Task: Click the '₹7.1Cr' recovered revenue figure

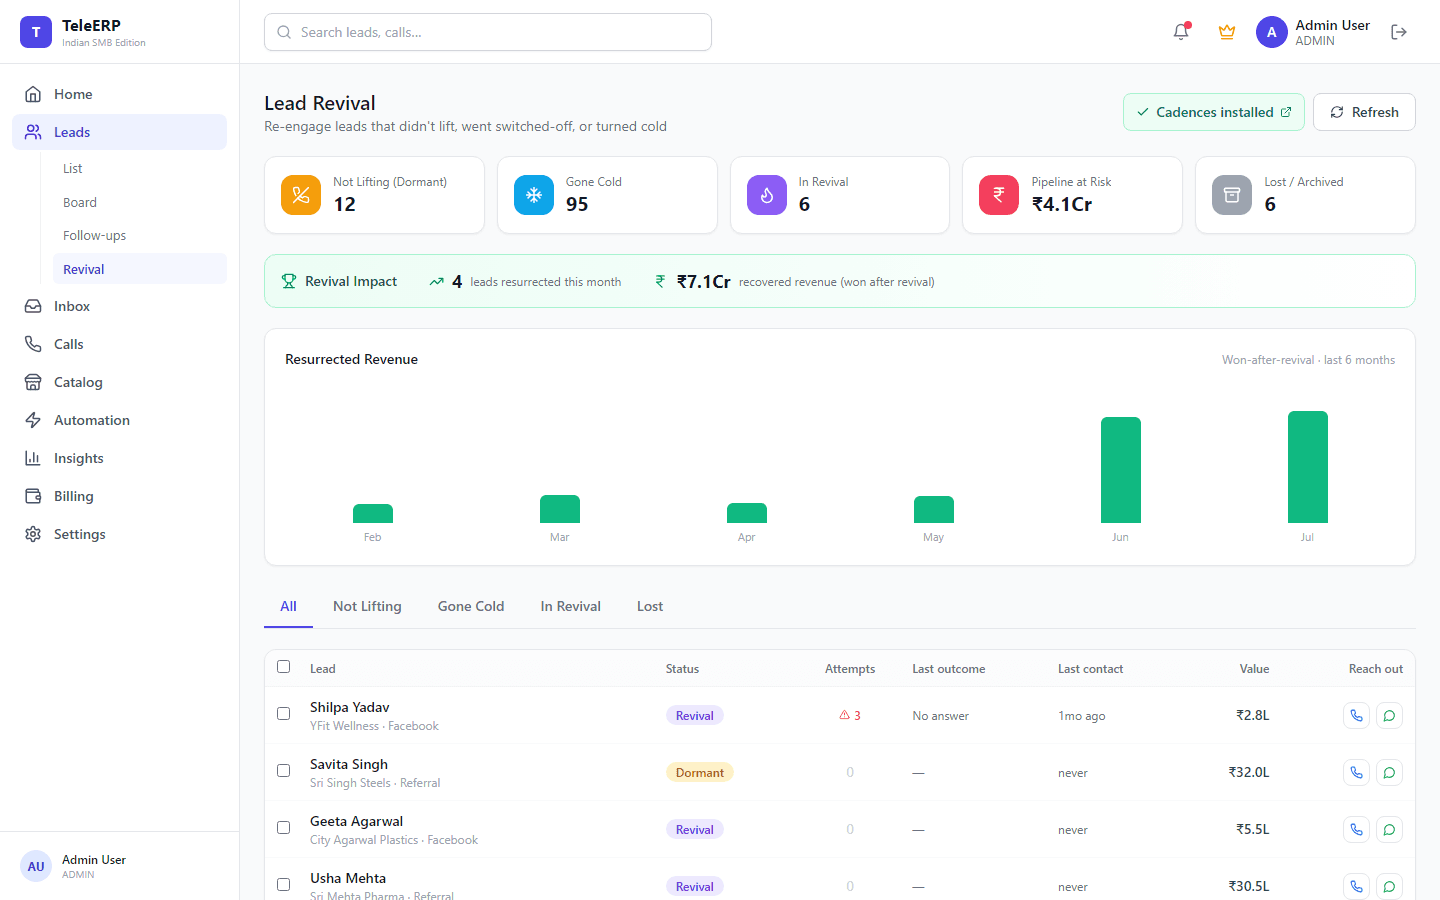Action: [703, 281]
